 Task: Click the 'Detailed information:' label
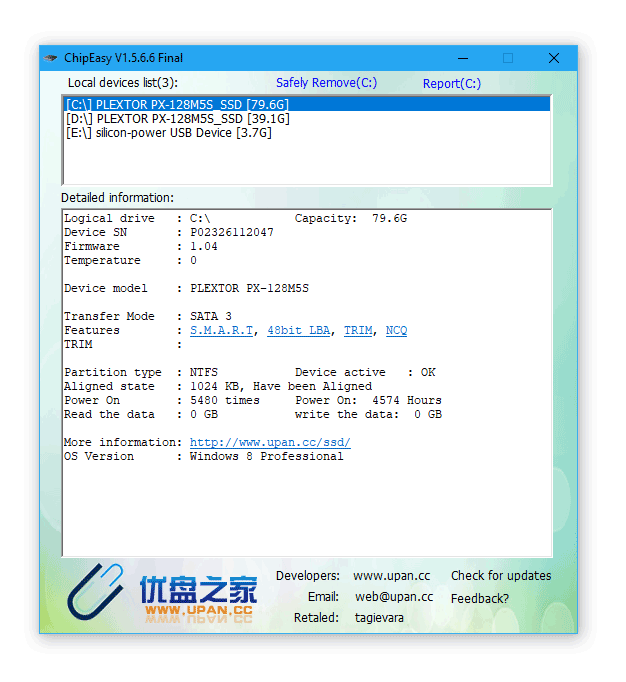pos(117,197)
